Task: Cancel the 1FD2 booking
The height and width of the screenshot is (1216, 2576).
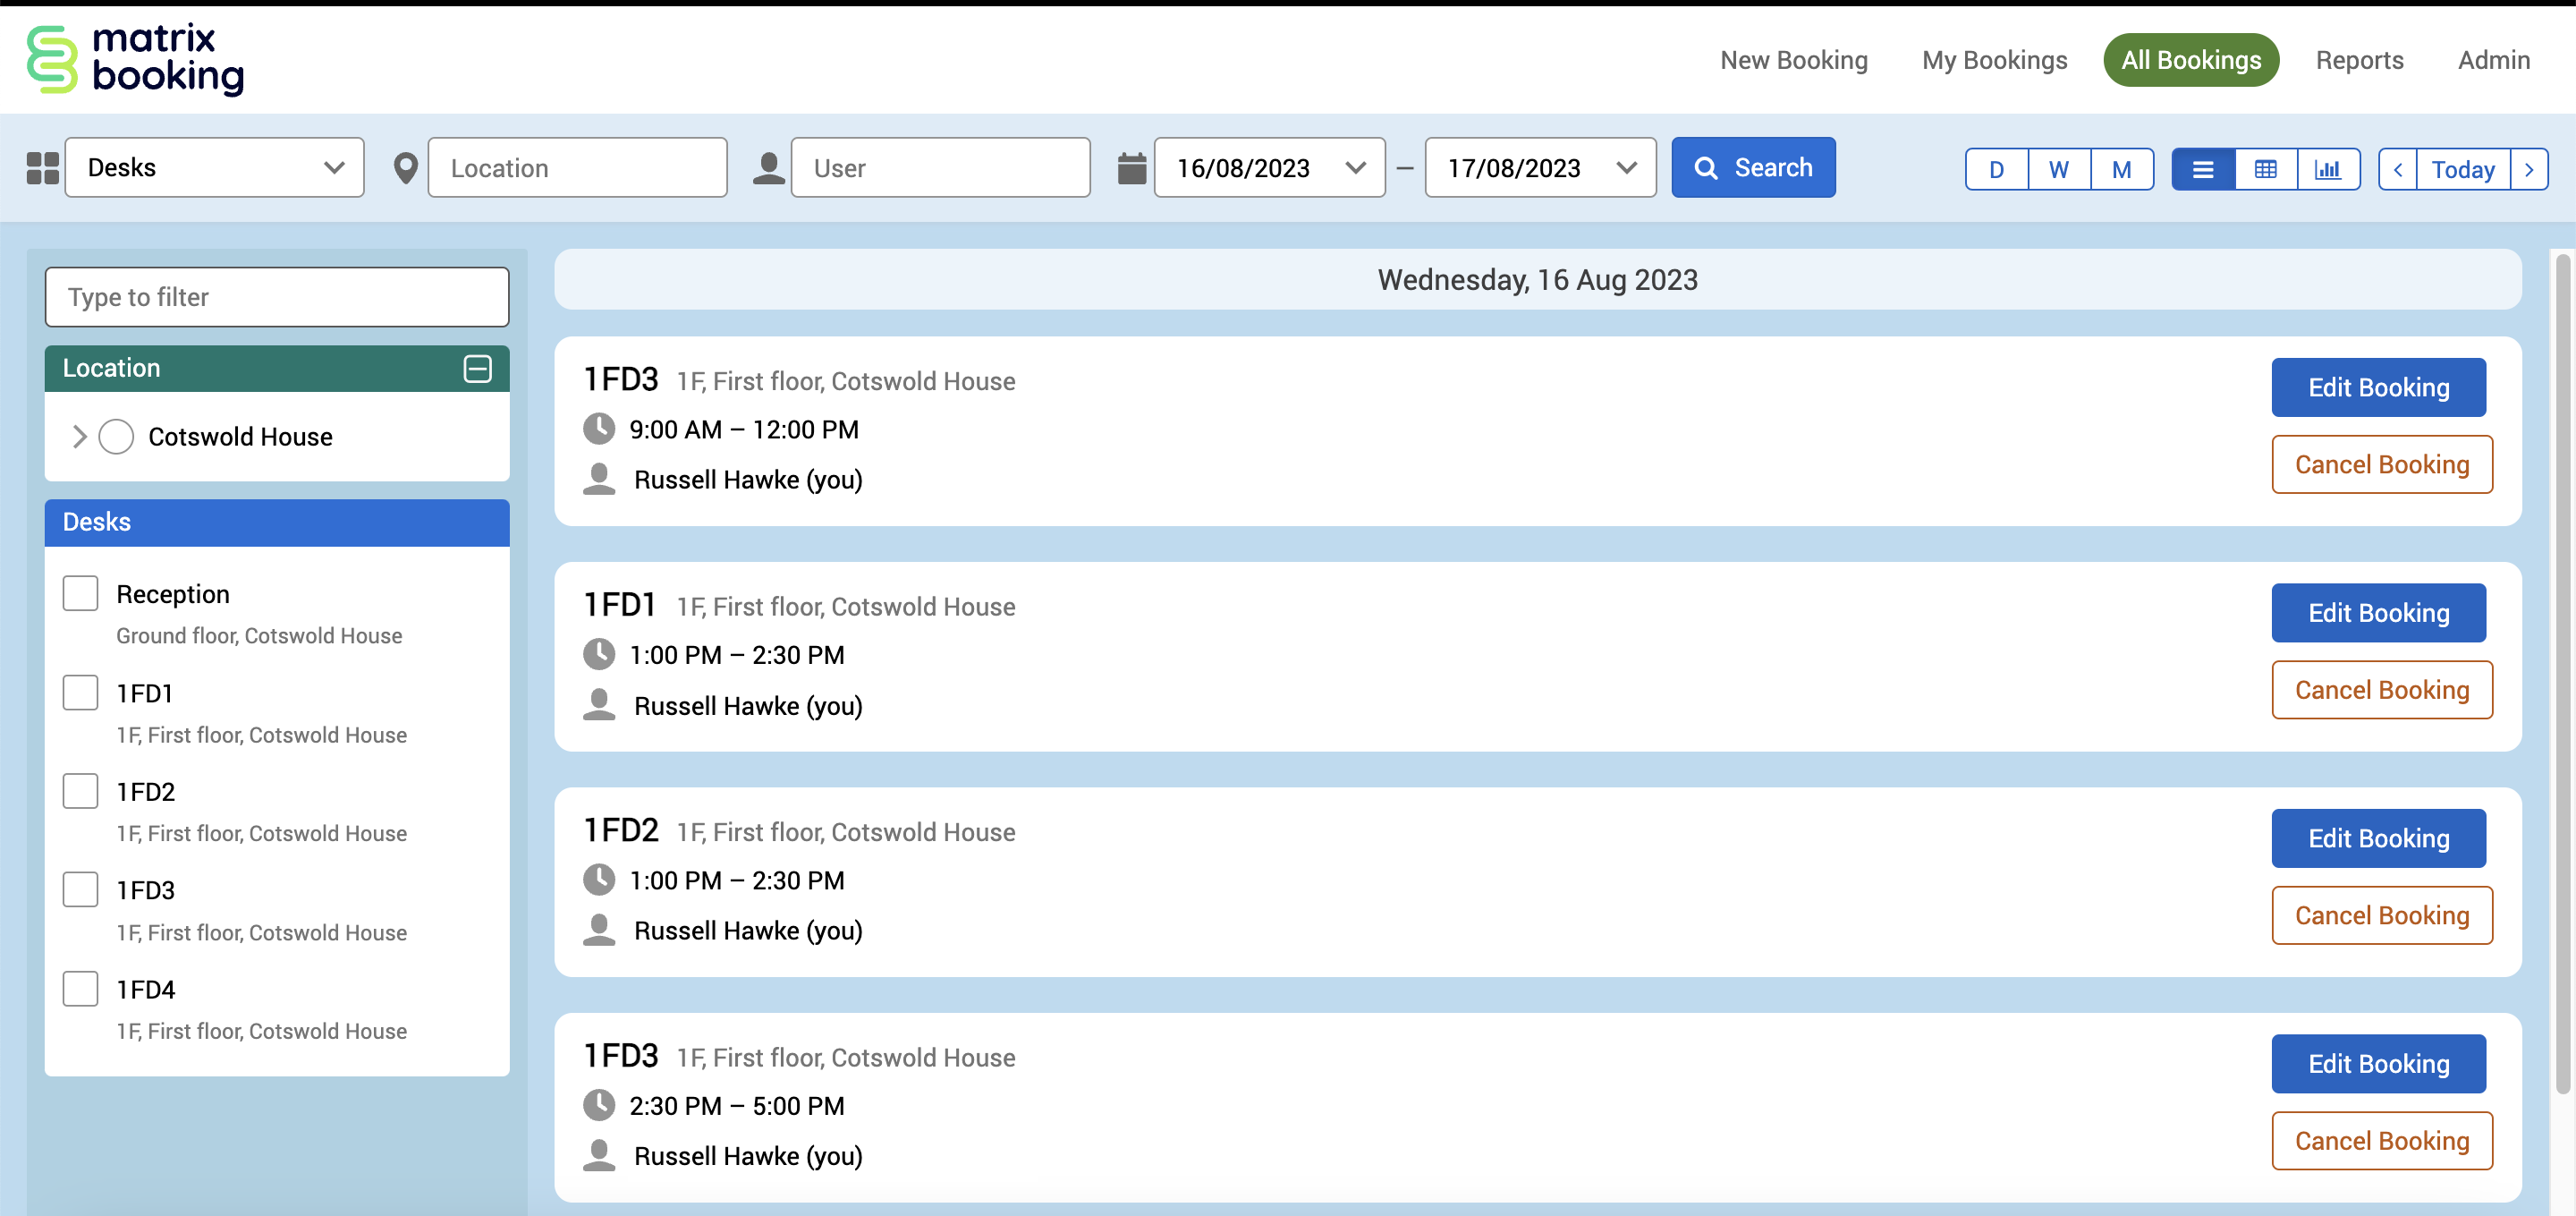Action: coord(2381,915)
